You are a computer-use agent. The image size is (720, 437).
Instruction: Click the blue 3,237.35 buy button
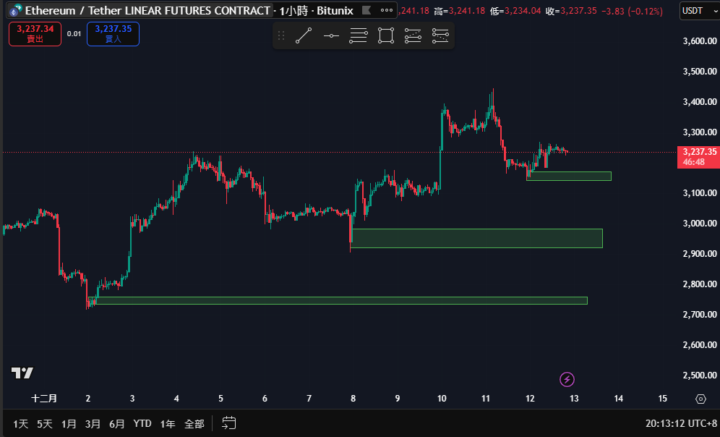pyautogui.click(x=113, y=34)
